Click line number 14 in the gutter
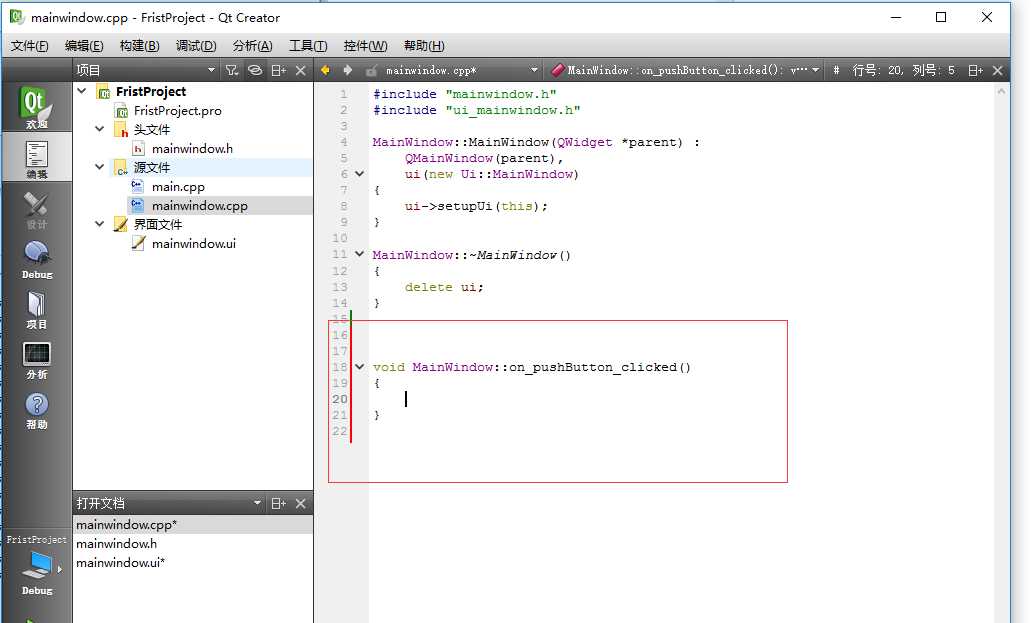This screenshot has width=1031, height=623. pos(339,303)
